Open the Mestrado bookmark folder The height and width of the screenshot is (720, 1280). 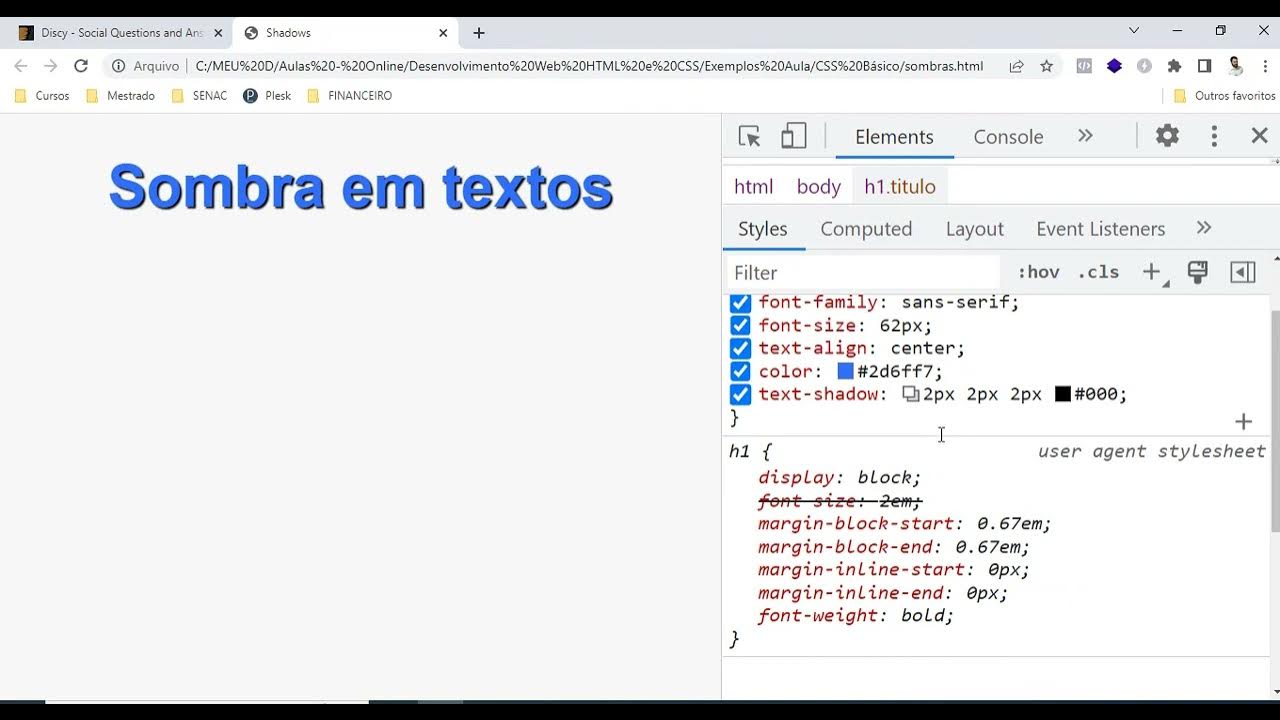(x=120, y=96)
